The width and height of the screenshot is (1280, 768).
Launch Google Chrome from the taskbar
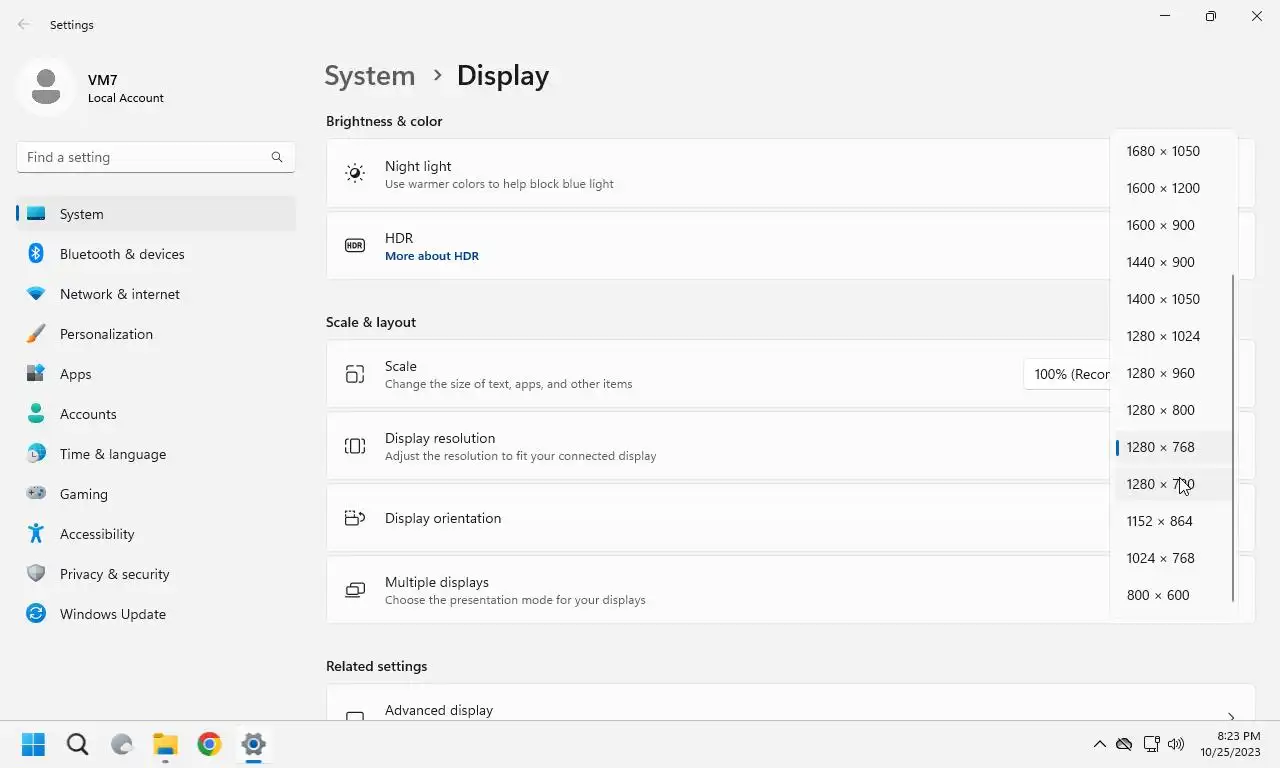[x=209, y=744]
